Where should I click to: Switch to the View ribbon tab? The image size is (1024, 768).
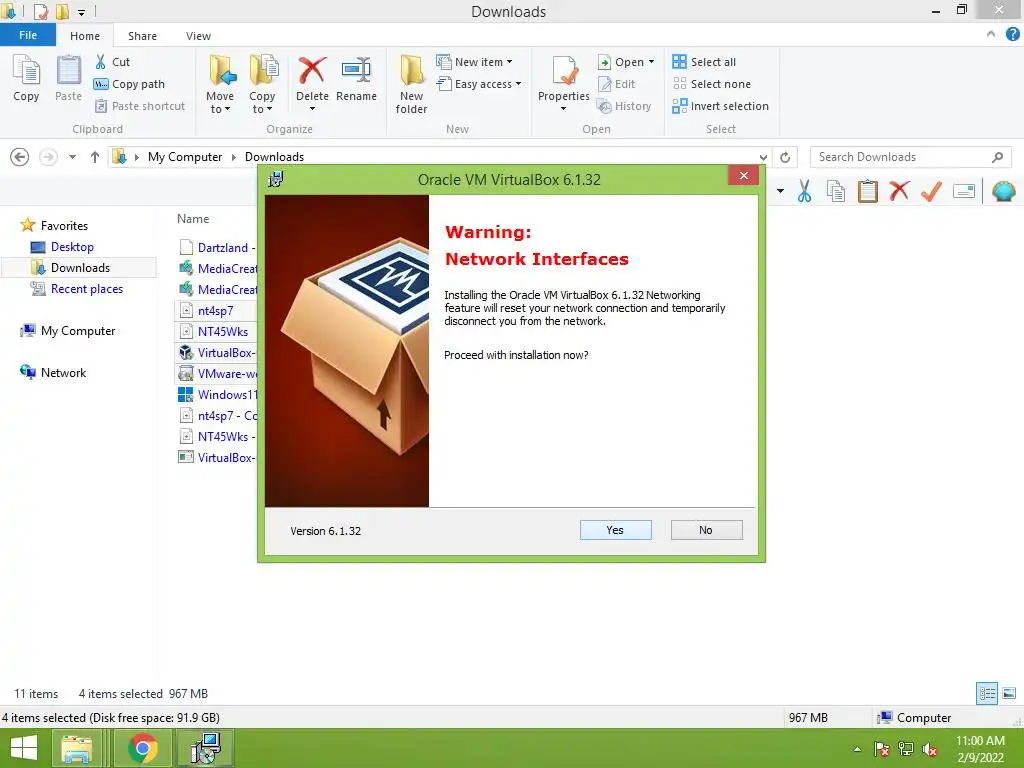pos(198,36)
